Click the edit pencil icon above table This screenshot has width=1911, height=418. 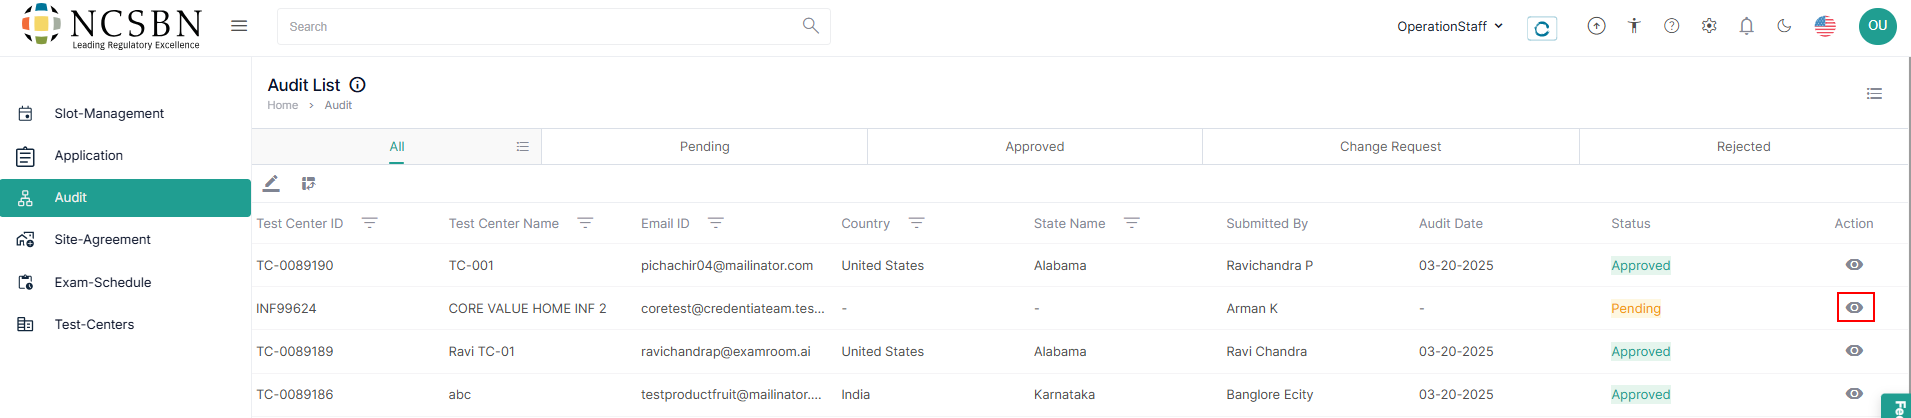point(271,183)
